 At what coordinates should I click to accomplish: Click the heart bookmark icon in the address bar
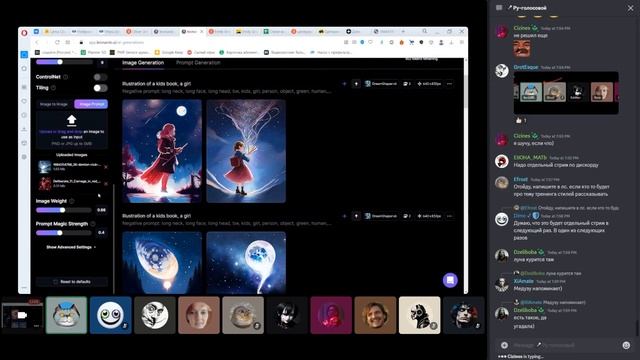pyautogui.click(x=371, y=42)
